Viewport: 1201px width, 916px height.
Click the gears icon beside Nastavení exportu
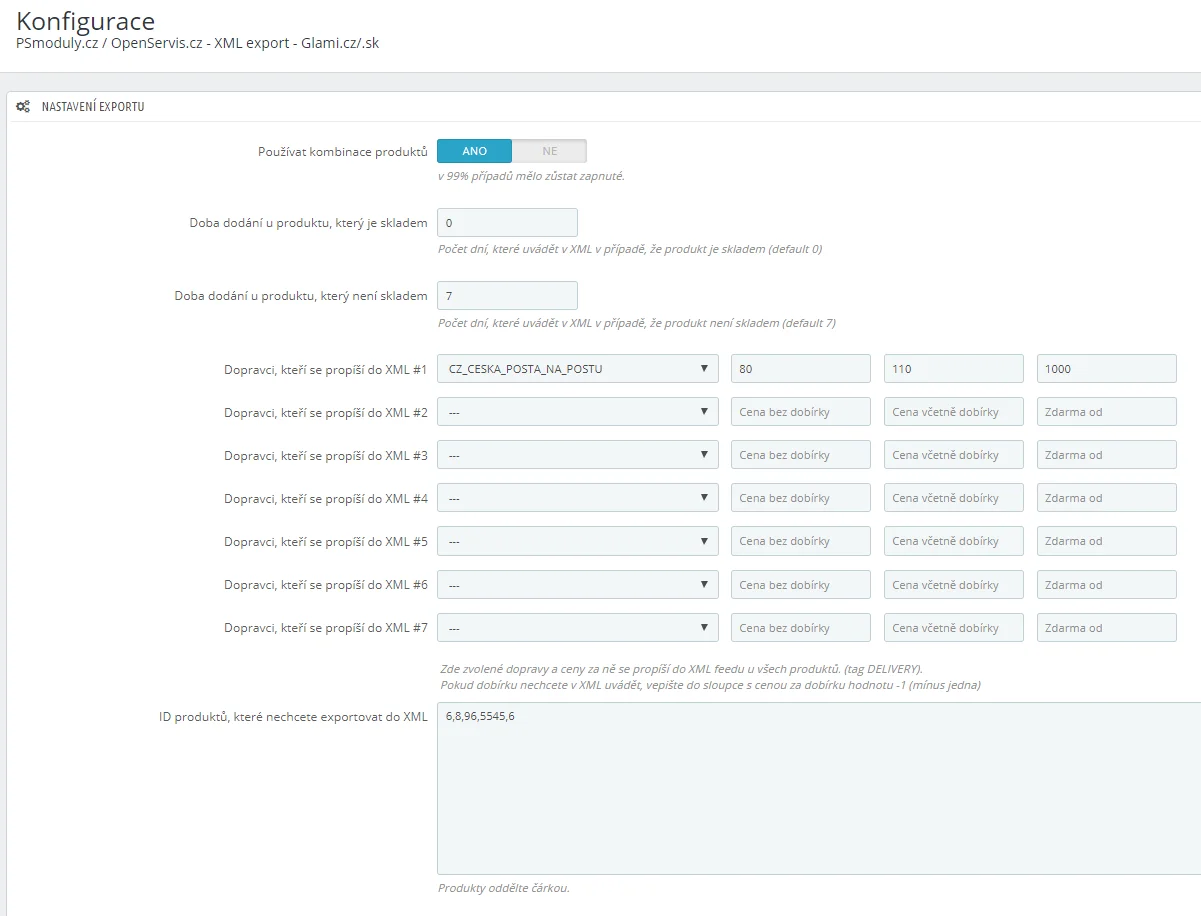point(23,106)
